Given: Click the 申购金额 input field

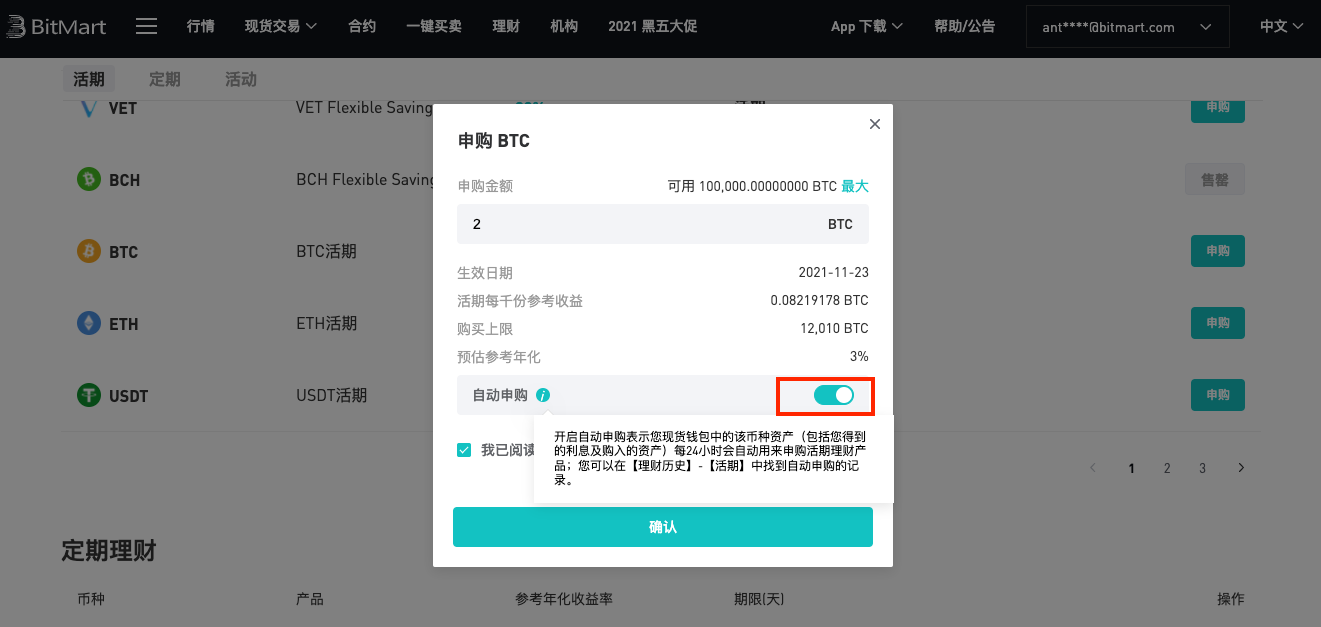Looking at the screenshot, I should (x=663, y=224).
